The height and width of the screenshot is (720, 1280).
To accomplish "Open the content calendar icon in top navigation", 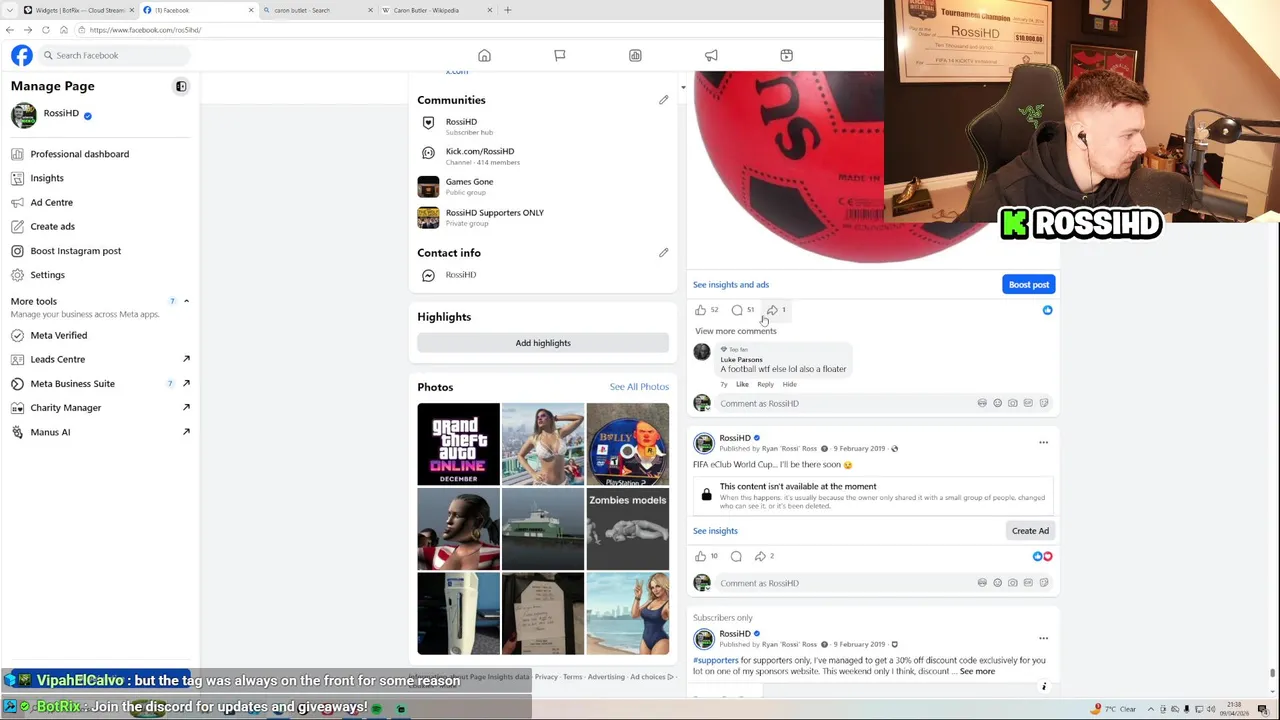I will [786, 55].
